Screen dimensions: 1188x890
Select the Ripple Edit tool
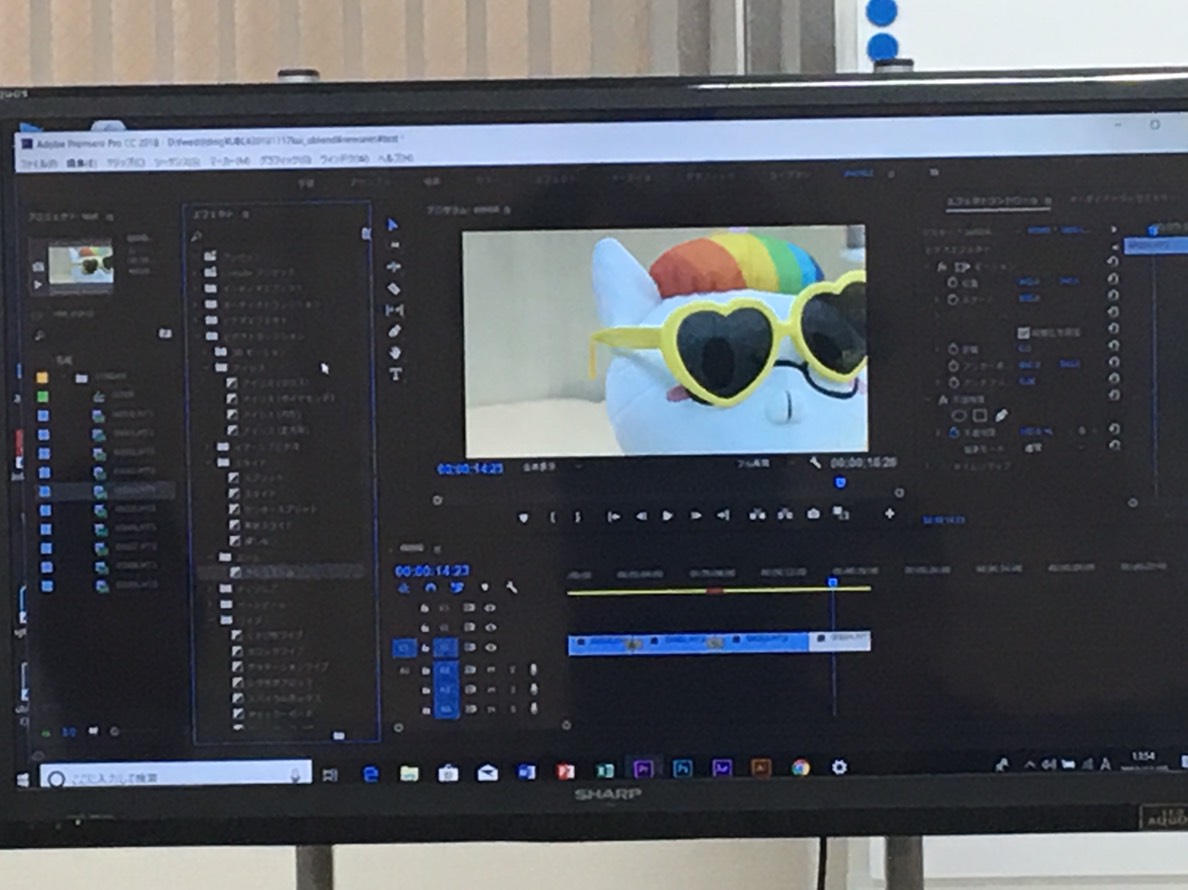click(x=394, y=267)
